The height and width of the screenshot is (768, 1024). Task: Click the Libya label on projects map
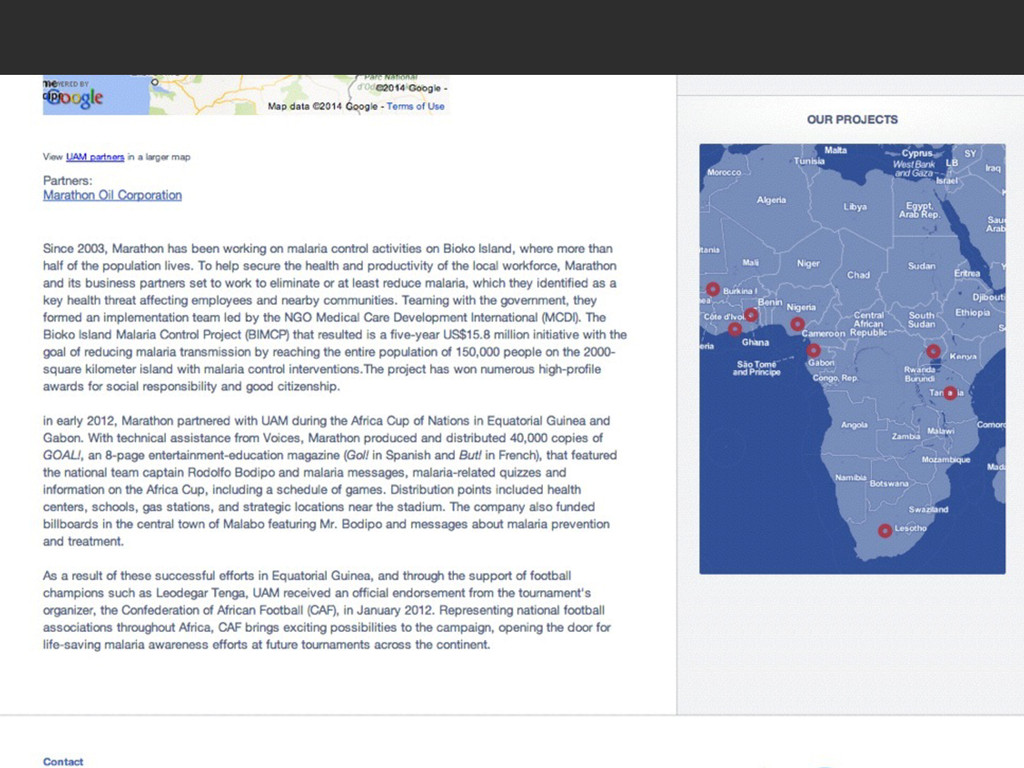coord(855,206)
